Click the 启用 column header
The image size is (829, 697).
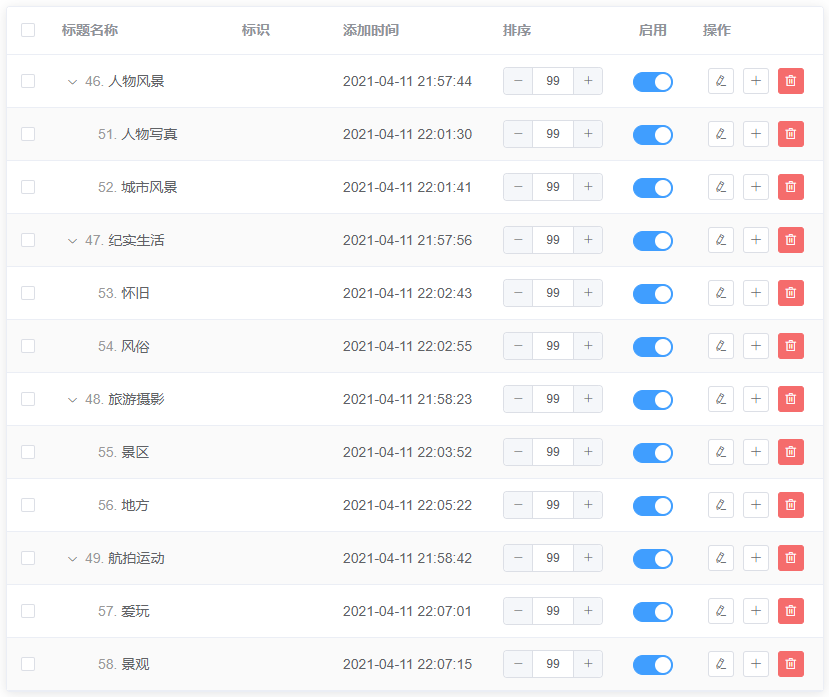pos(652,30)
